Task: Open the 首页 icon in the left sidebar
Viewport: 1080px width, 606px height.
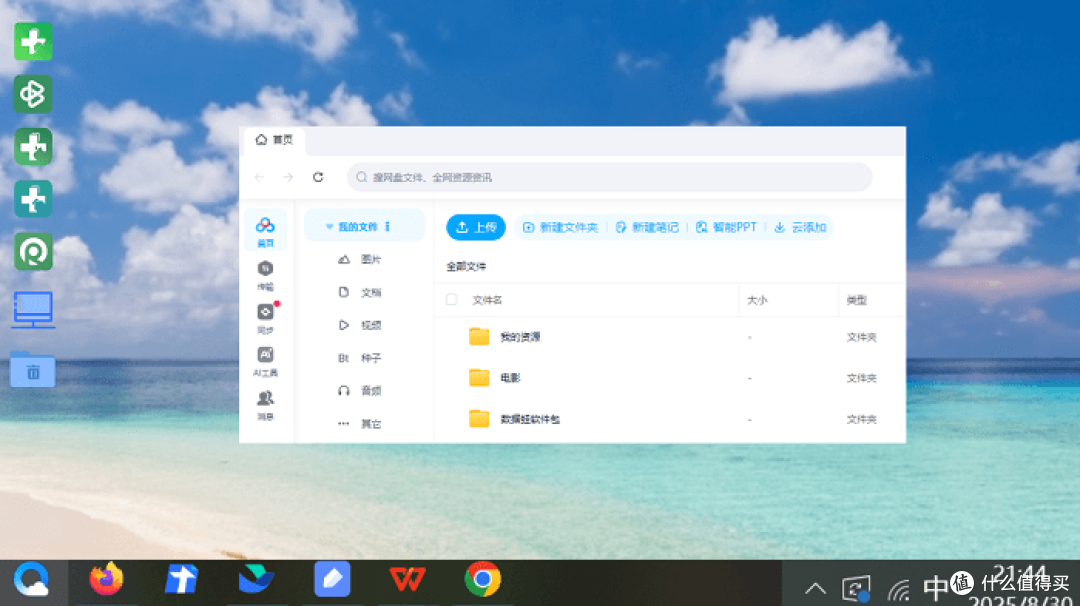Action: [x=265, y=231]
